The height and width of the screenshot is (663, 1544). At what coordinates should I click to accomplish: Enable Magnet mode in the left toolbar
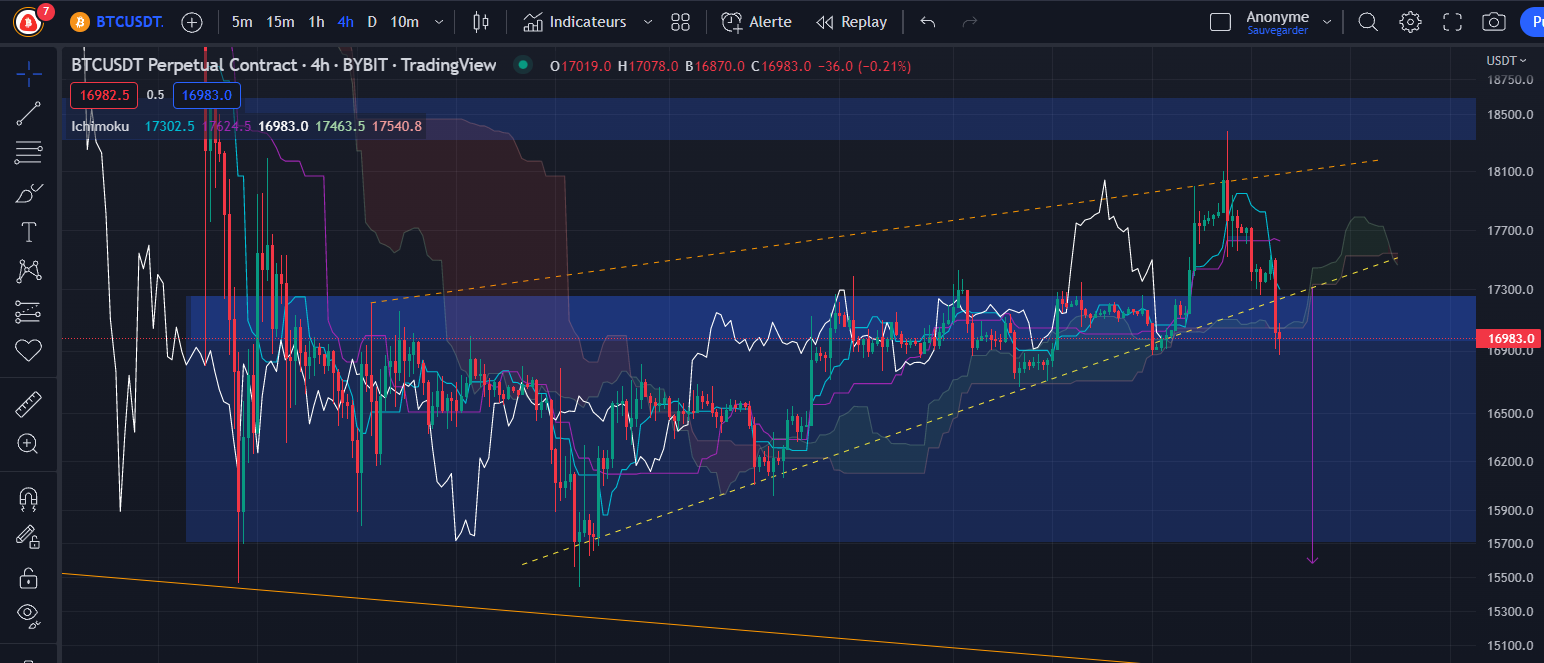tap(28, 497)
